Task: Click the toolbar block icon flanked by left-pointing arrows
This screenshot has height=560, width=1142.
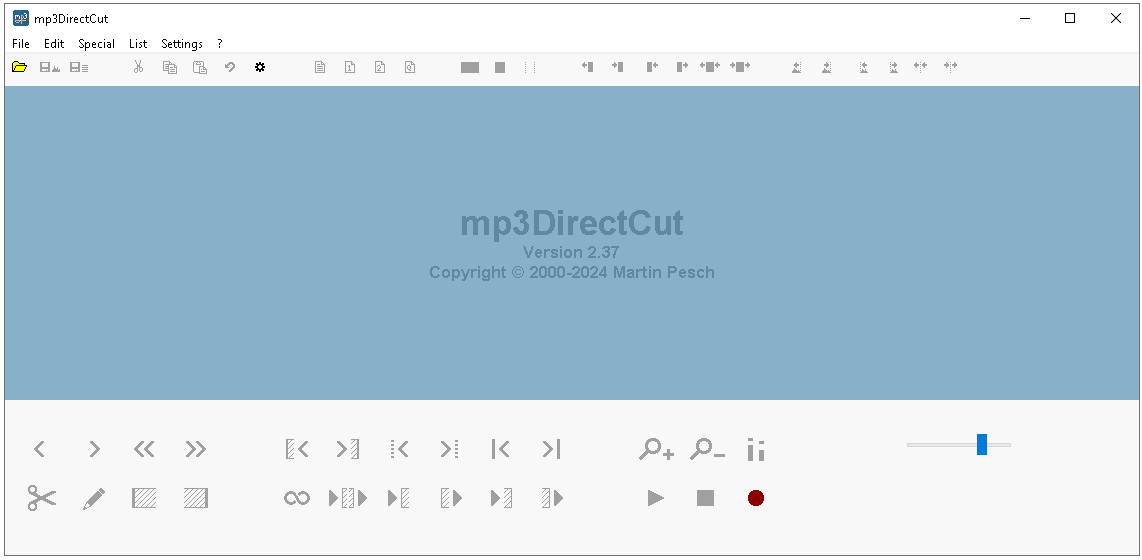Action: [x=710, y=66]
